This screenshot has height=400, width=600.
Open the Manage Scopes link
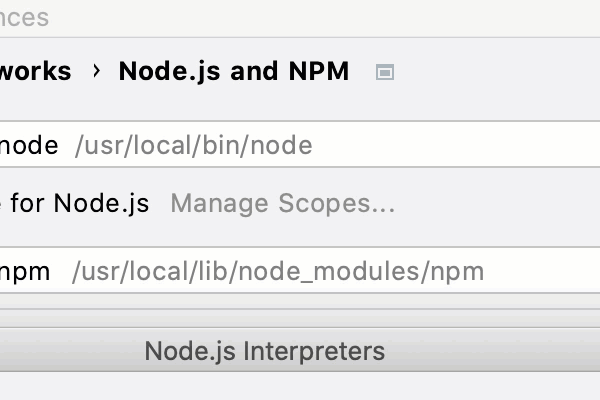coord(283,204)
